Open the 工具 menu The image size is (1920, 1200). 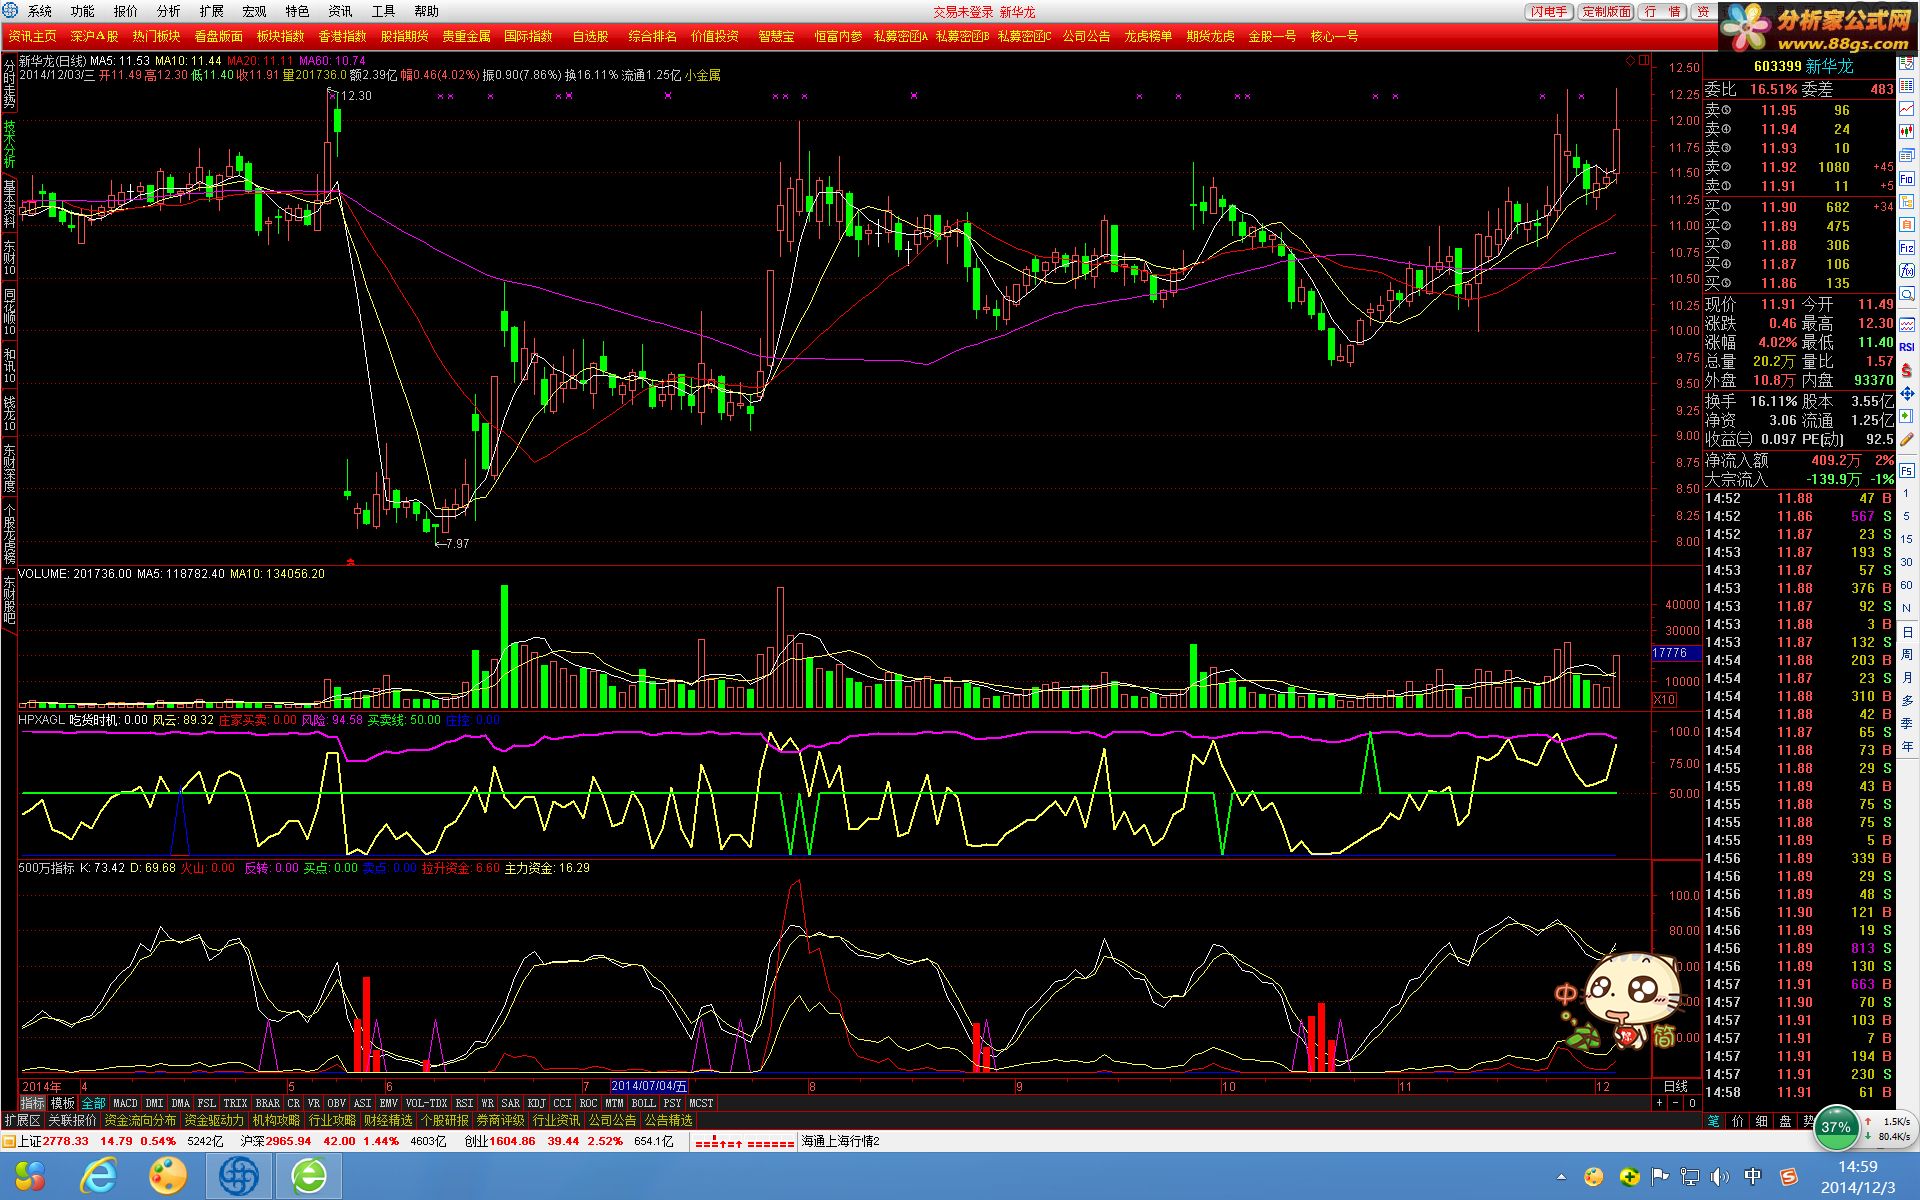pos(384,12)
